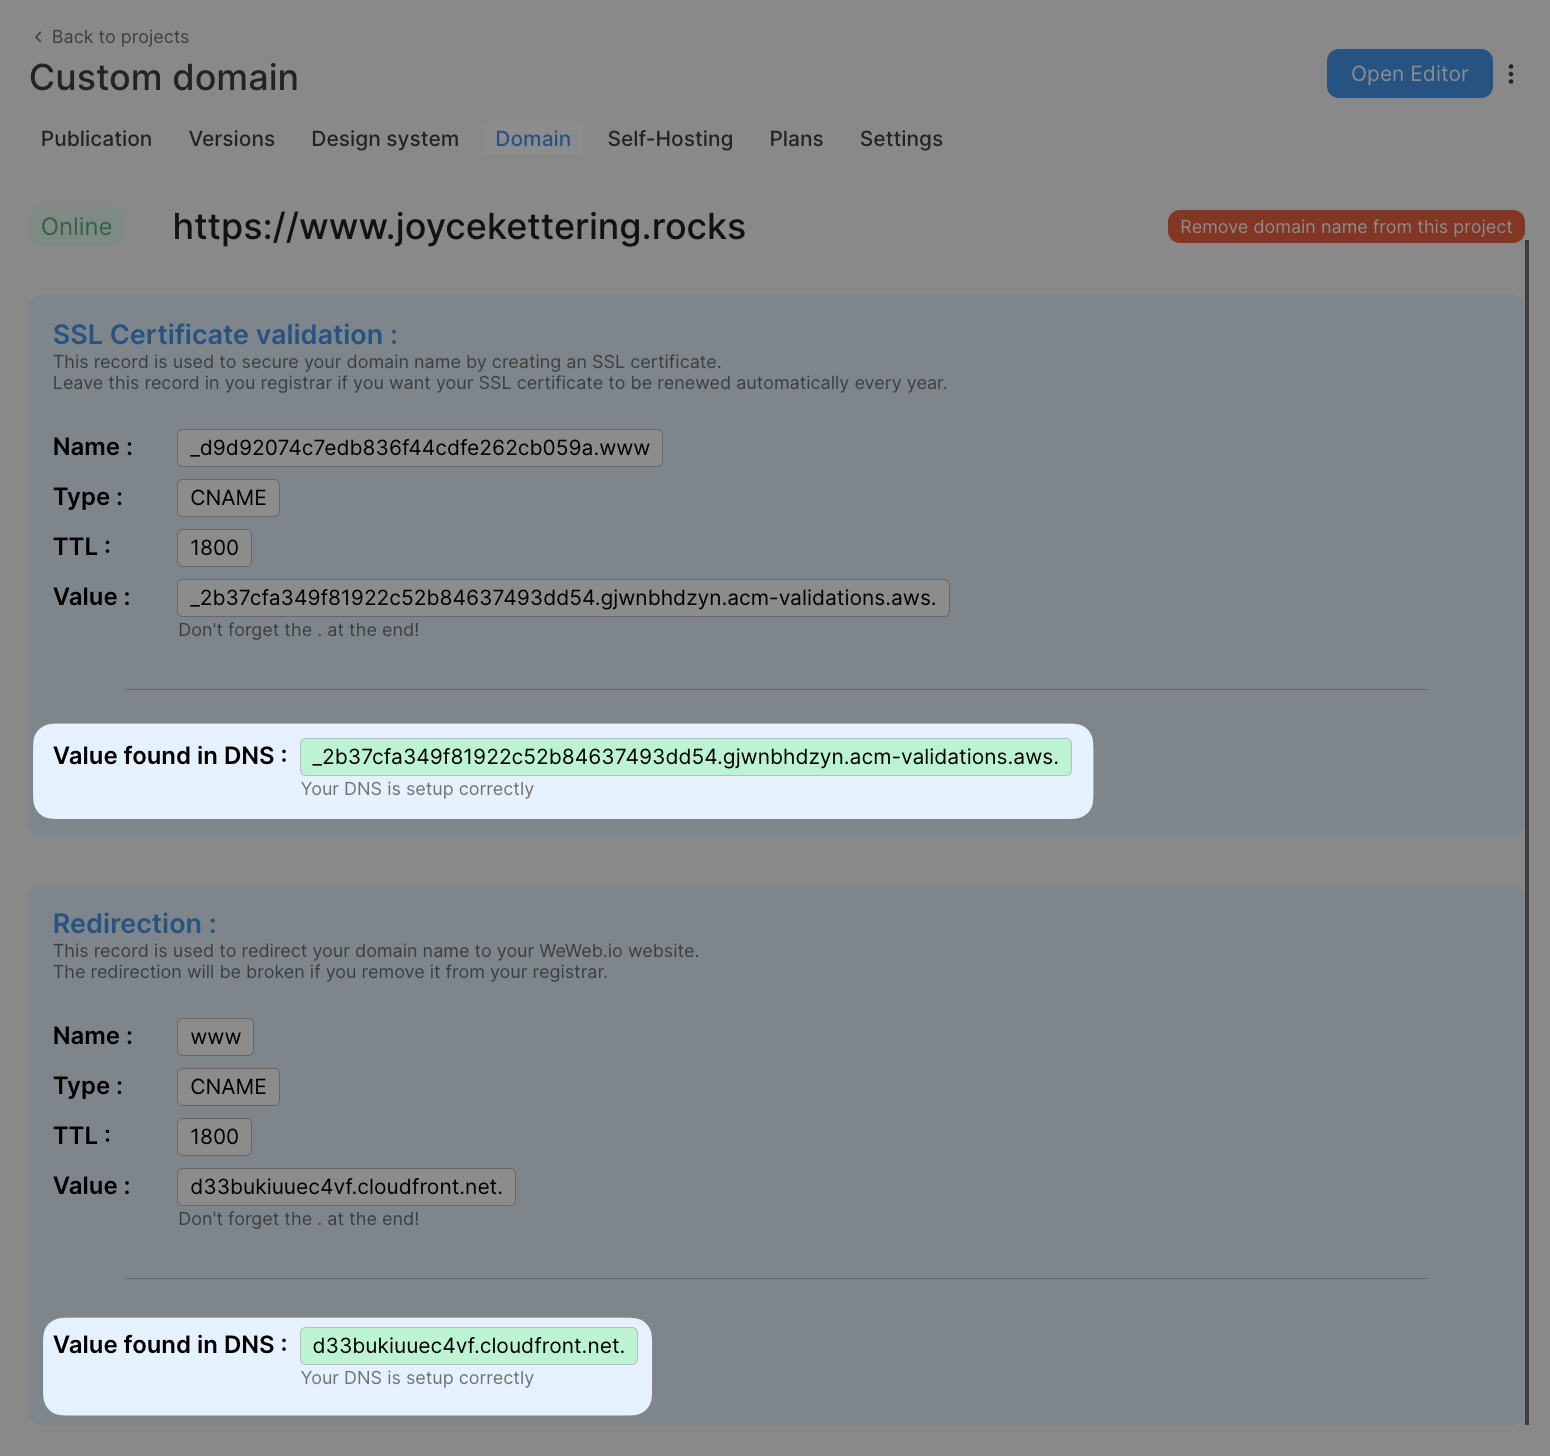
Task: Switch to the Self-Hosting tab
Action: pos(670,139)
